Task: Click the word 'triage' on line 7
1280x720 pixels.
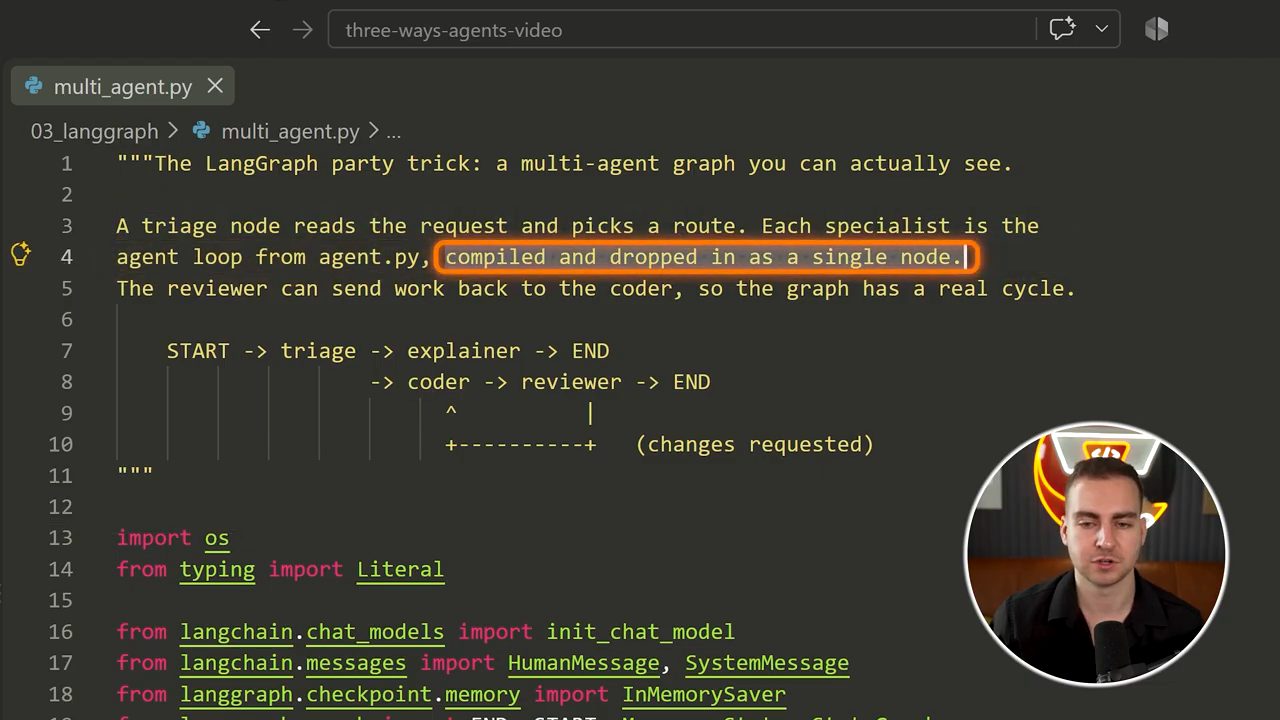Action: click(318, 351)
